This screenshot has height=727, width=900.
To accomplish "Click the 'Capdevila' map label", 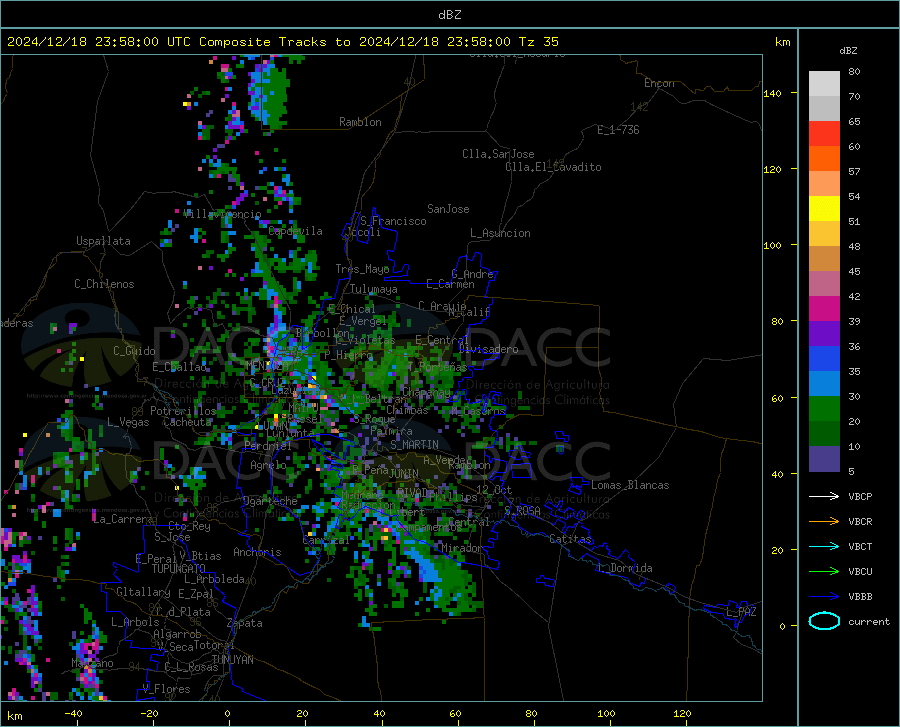I will [296, 231].
